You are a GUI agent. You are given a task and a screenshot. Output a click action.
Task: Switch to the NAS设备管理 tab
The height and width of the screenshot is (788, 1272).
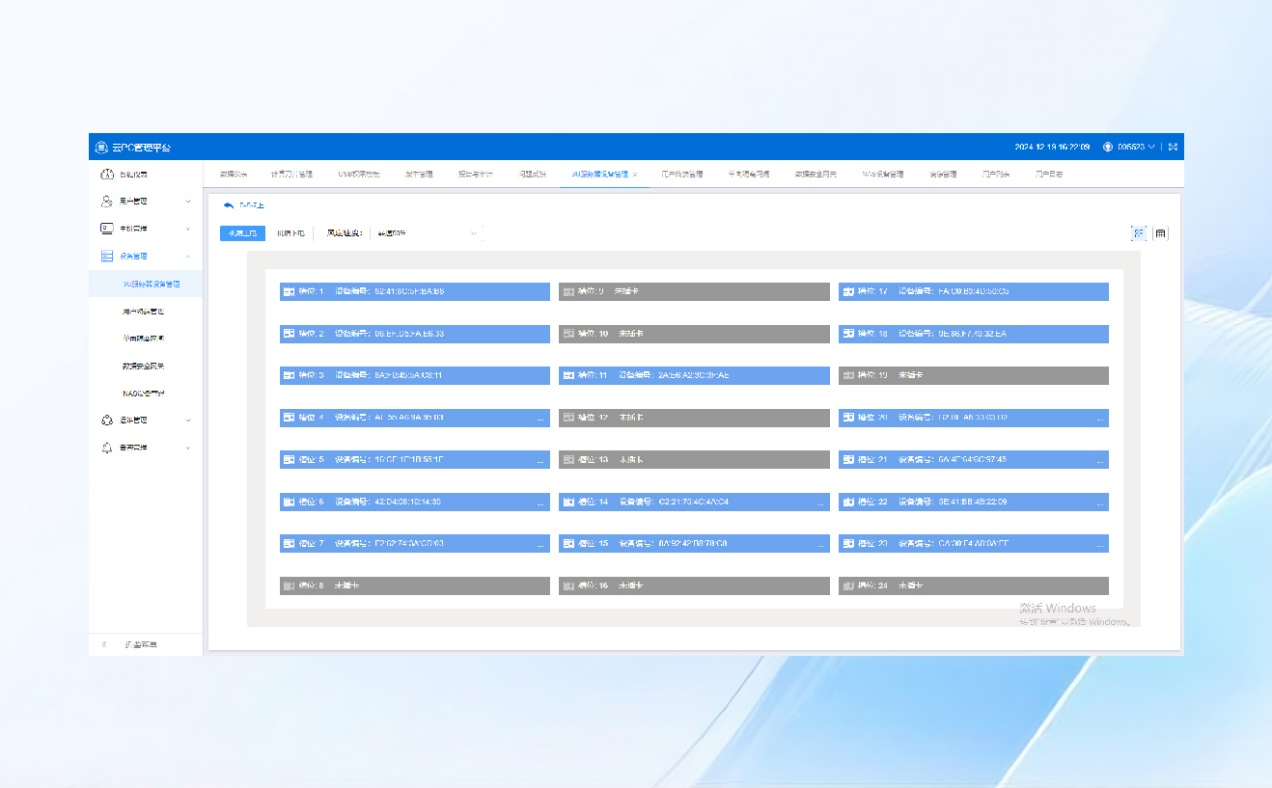pyautogui.click(x=883, y=174)
